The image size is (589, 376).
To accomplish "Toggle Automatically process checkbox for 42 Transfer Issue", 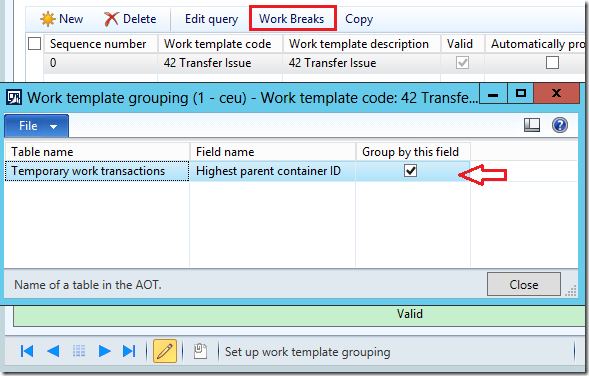I will pos(552,62).
